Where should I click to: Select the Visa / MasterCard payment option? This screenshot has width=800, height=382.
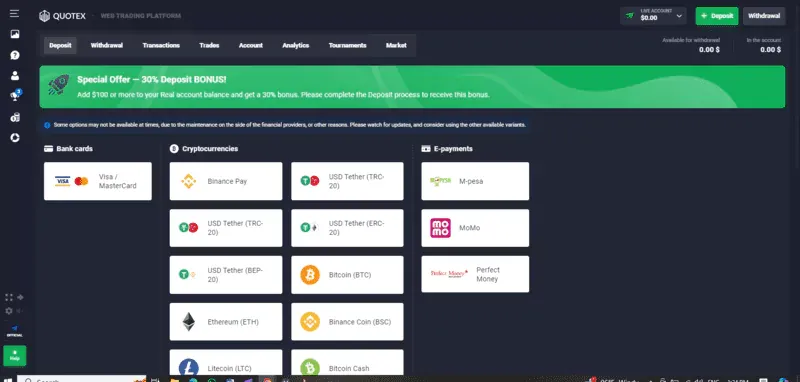point(98,181)
